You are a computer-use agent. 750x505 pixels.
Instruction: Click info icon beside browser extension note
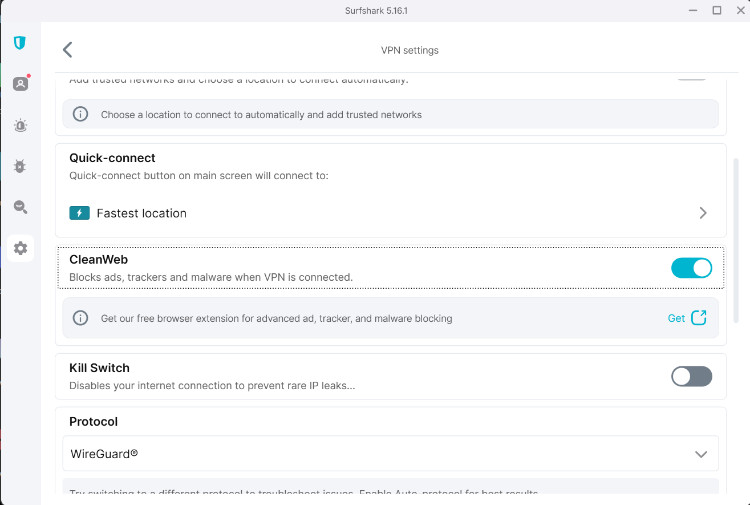(x=80, y=318)
